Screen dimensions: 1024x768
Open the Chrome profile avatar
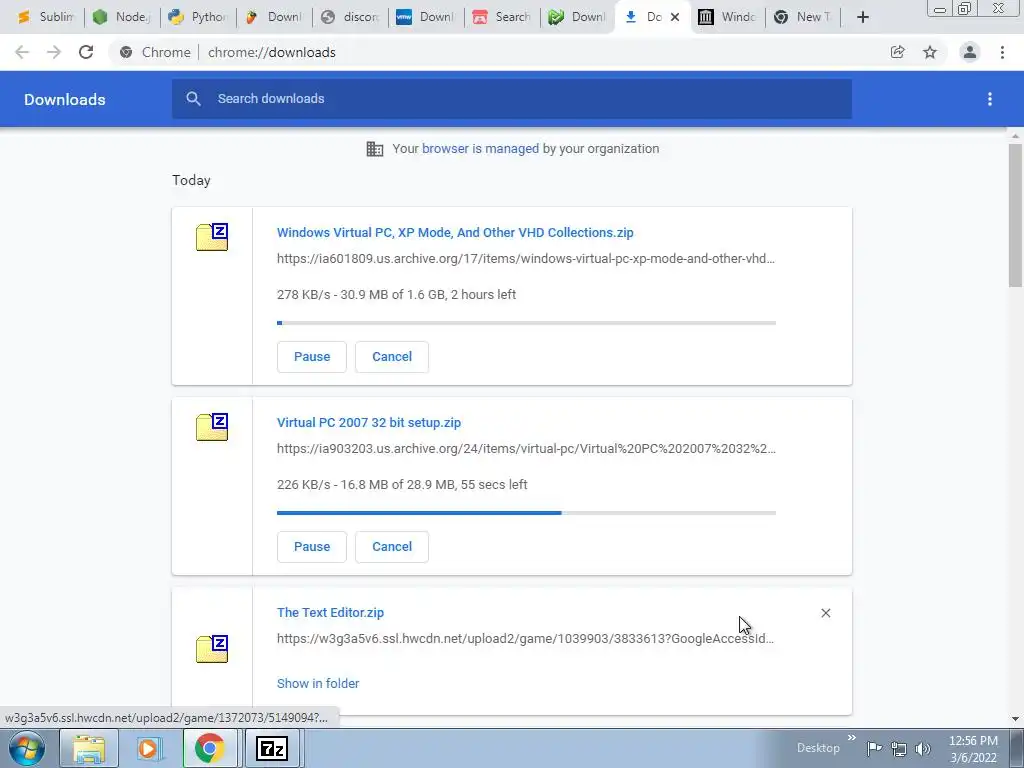[x=970, y=52]
